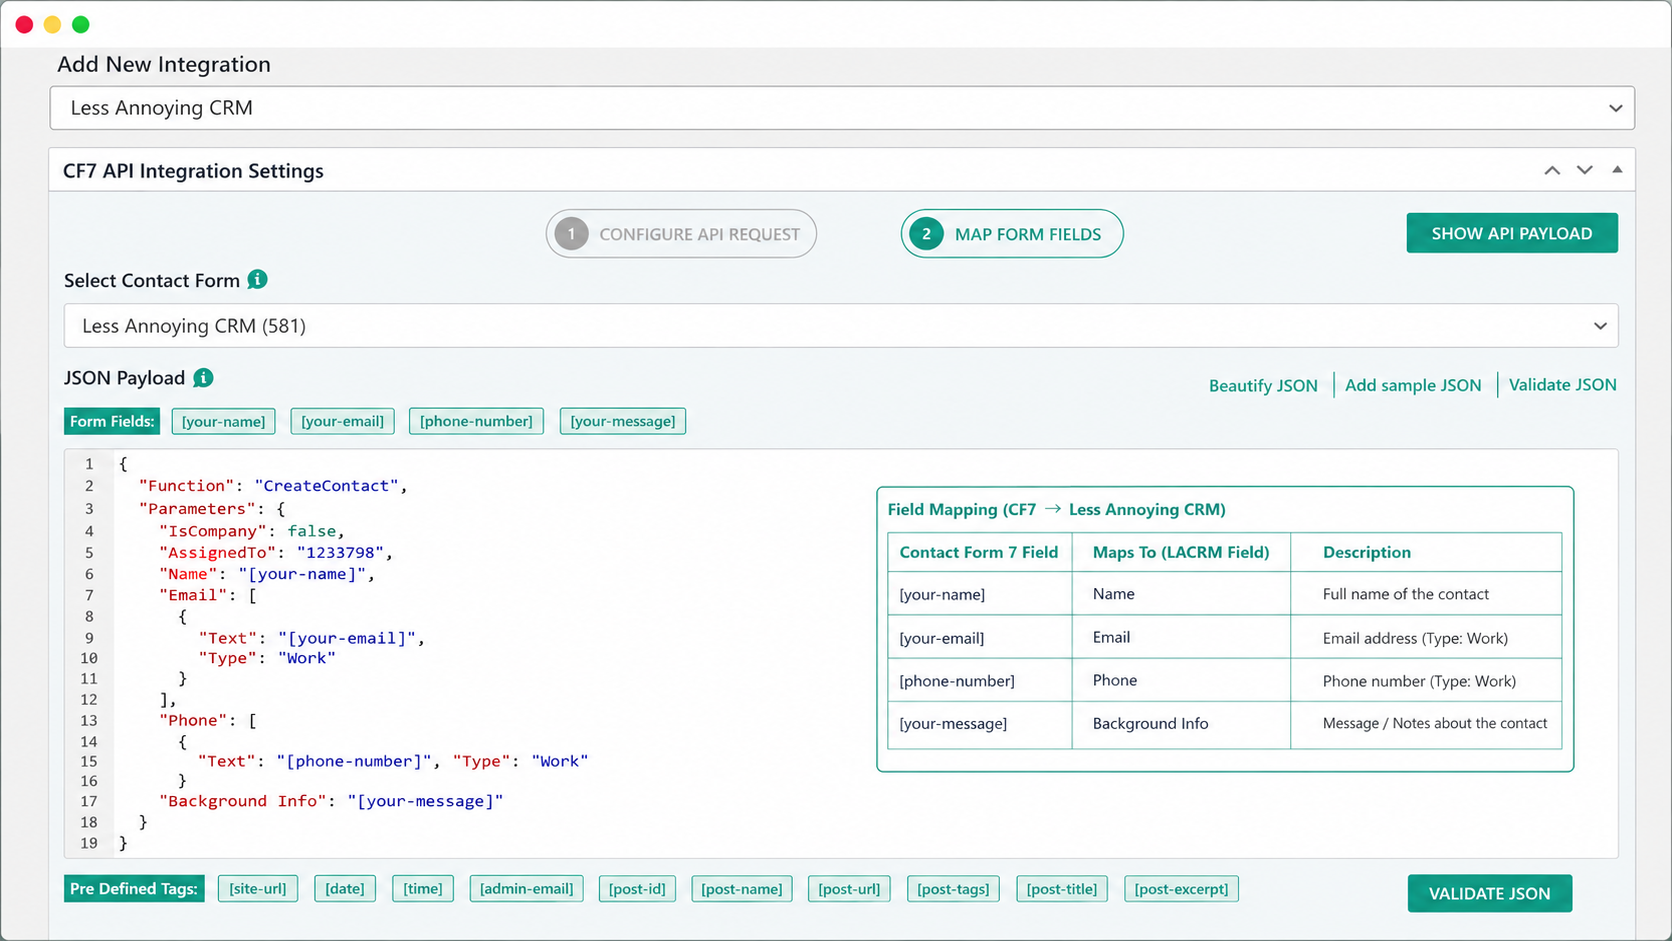Insert [post-id] predefined tag
Viewport: 1672px width, 941px height.
(637, 889)
